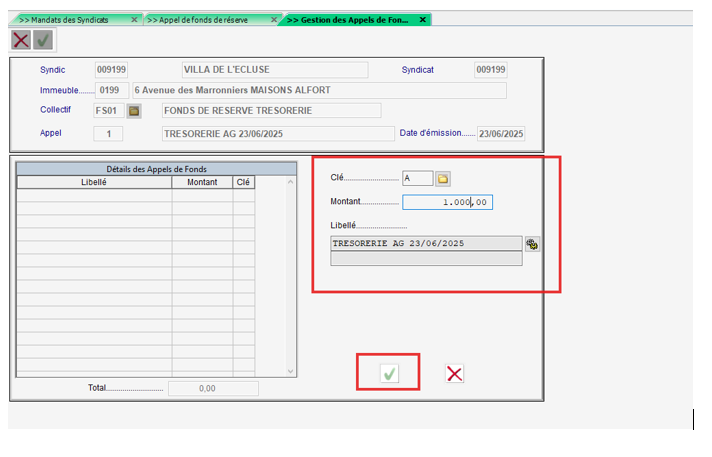Viewport: 712px width, 457px height.
Task: Close the Gestion des Appels de Fonds tab
Action: click(x=423, y=20)
